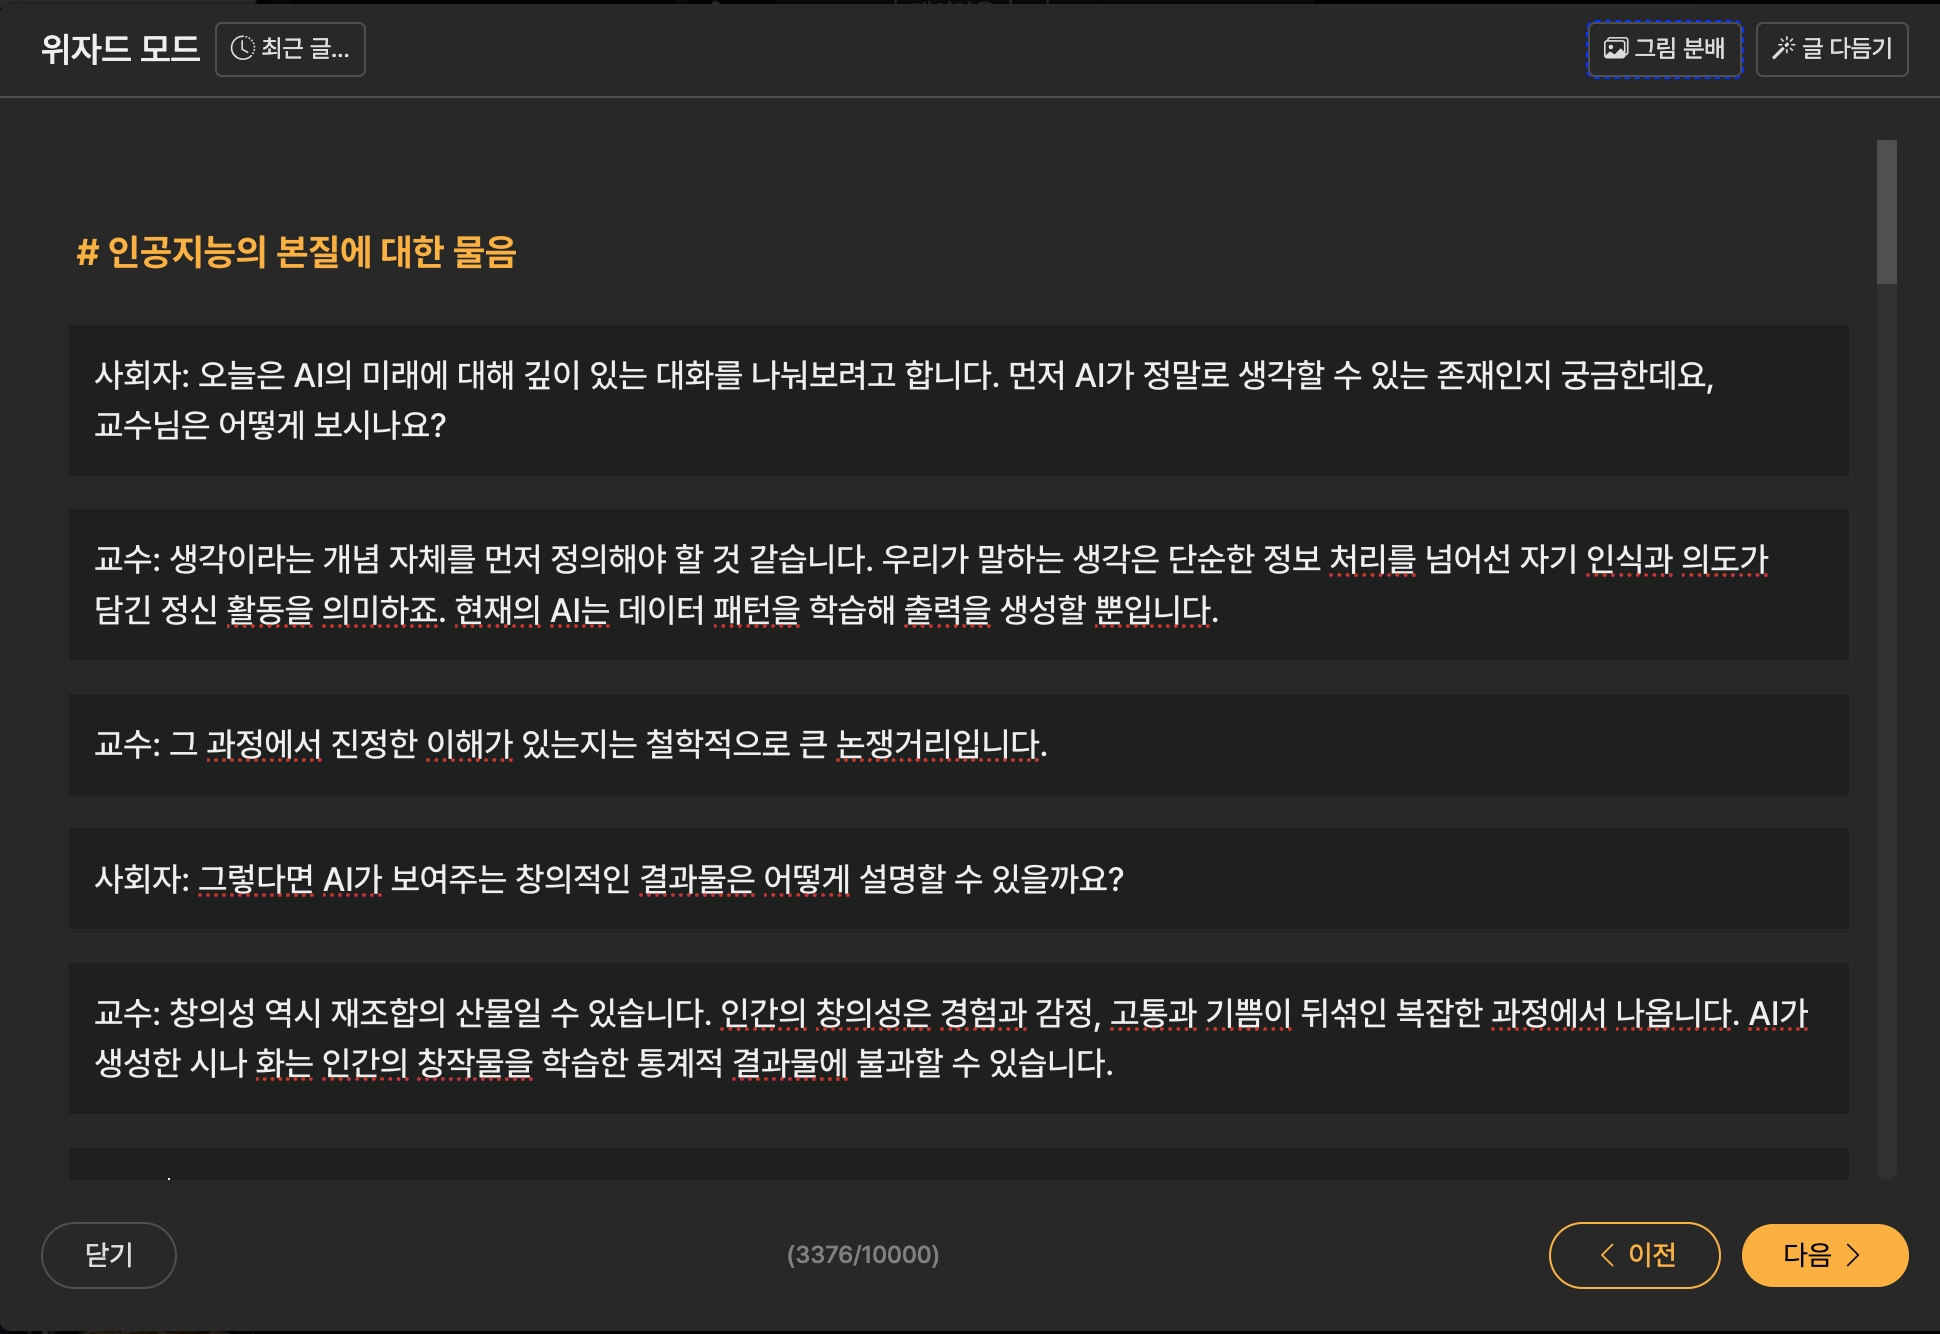Click the orange heading 인공지능의 본질에 대한 물음

(x=296, y=252)
